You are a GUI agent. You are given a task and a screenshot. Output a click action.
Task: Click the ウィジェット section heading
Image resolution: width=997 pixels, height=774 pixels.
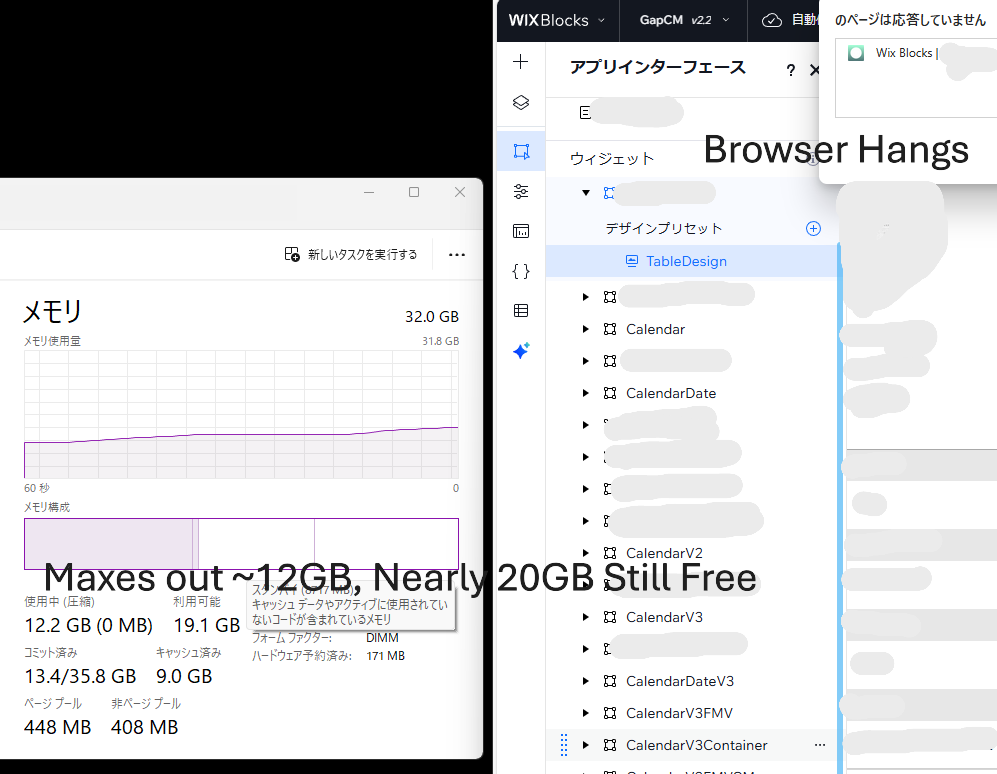[x=612, y=158]
